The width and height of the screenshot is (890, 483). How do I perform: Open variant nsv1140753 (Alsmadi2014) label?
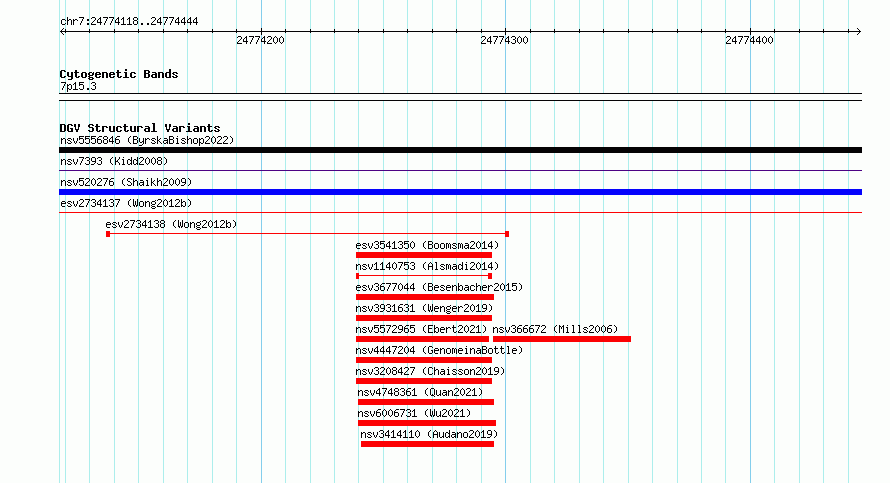[x=427, y=266]
